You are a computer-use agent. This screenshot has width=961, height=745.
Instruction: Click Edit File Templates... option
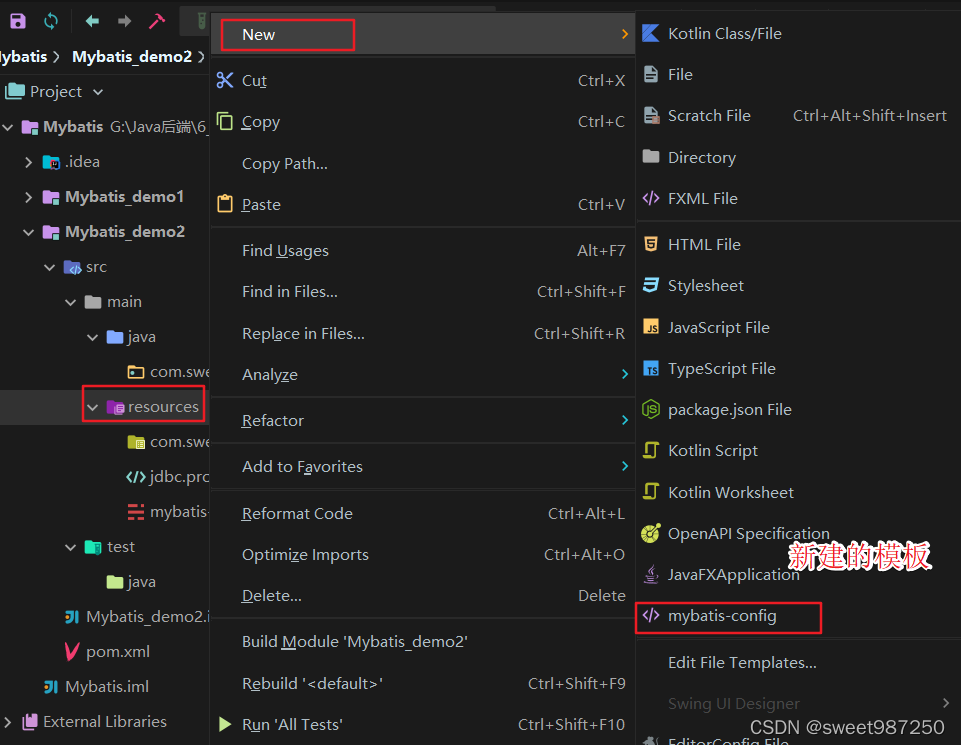point(799,662)
